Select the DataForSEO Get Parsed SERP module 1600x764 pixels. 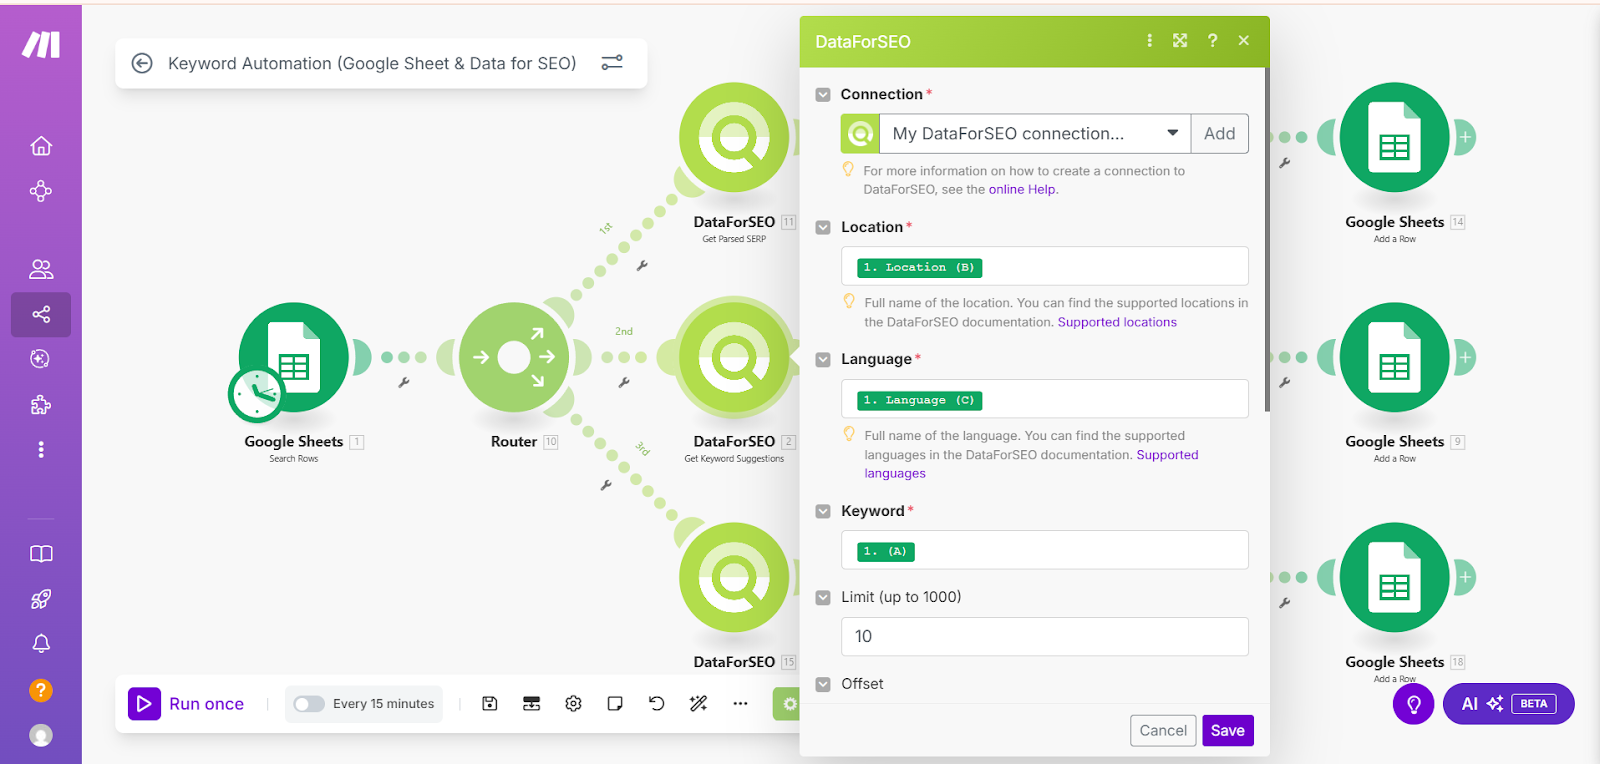pyautogui.click(x=734, y=137)
